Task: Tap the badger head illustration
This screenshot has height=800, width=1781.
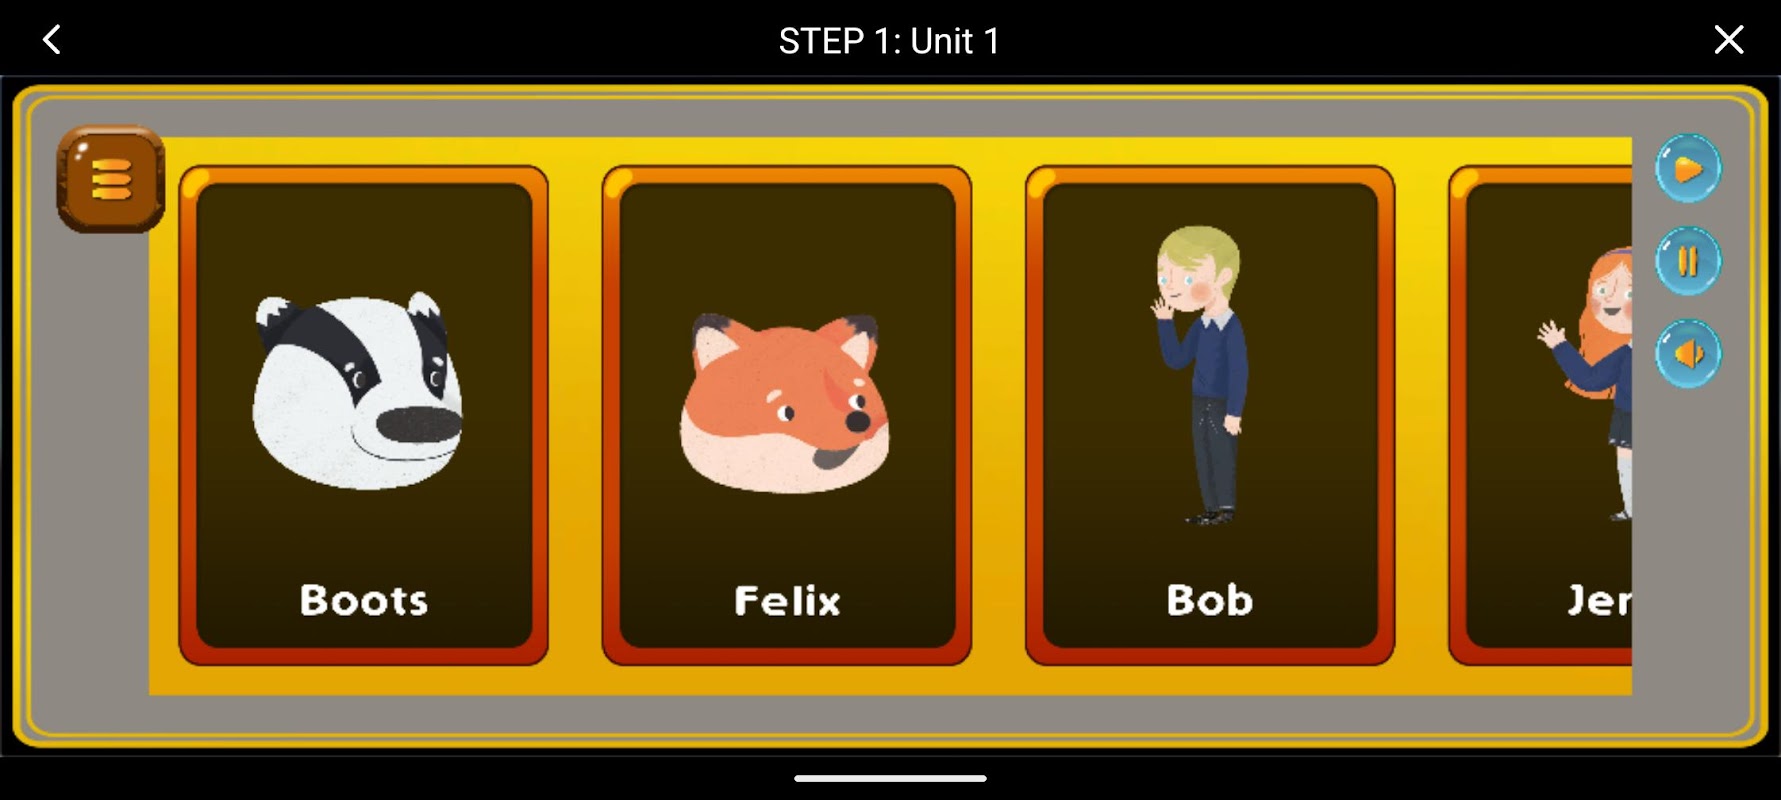Action: coord(358,390)
